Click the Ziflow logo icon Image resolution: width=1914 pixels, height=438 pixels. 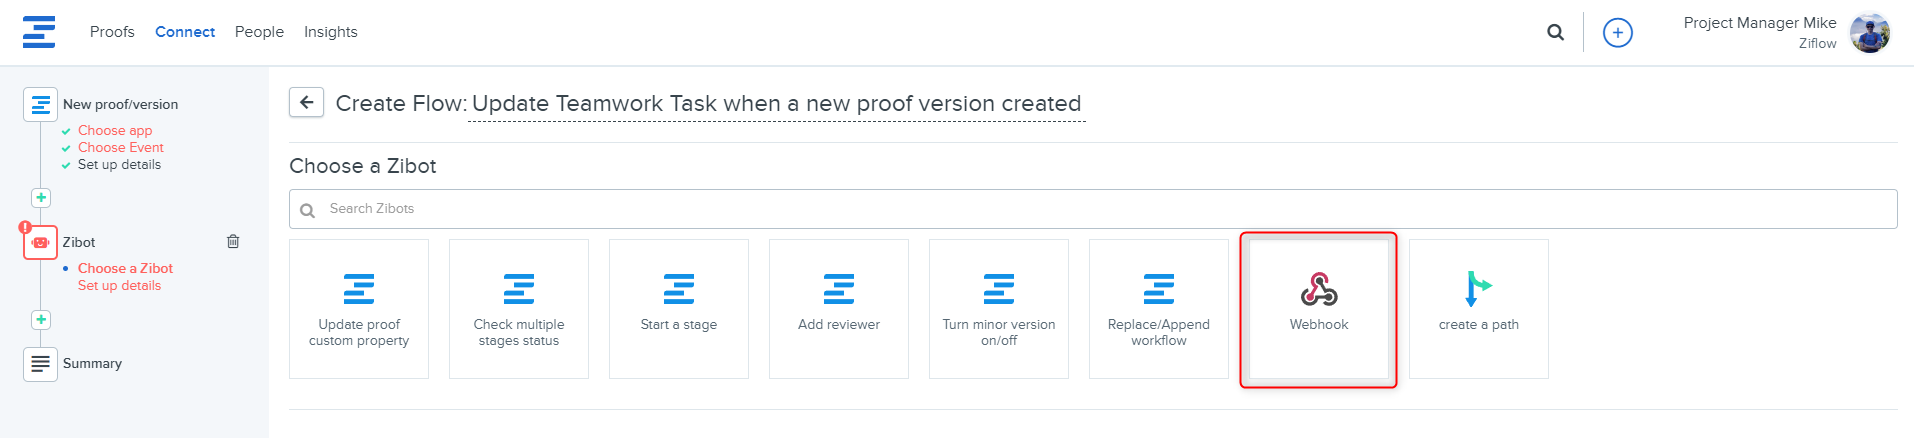(39, 32)
